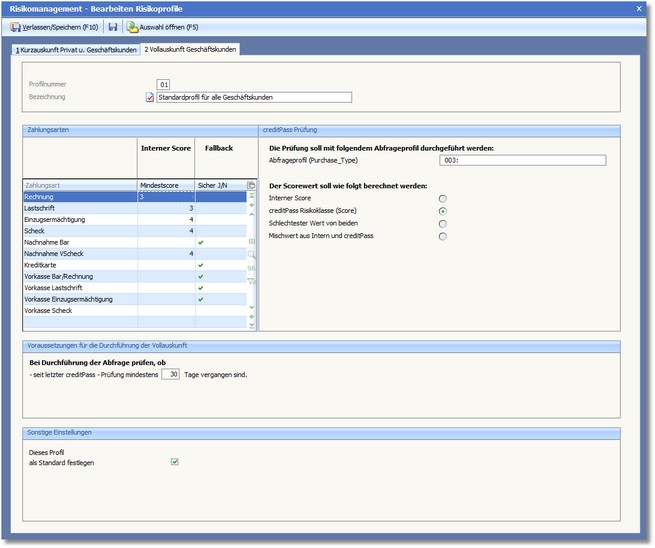Jump to first row with the grid's top arrow
The image size is (655, 548).
[251, 197]
